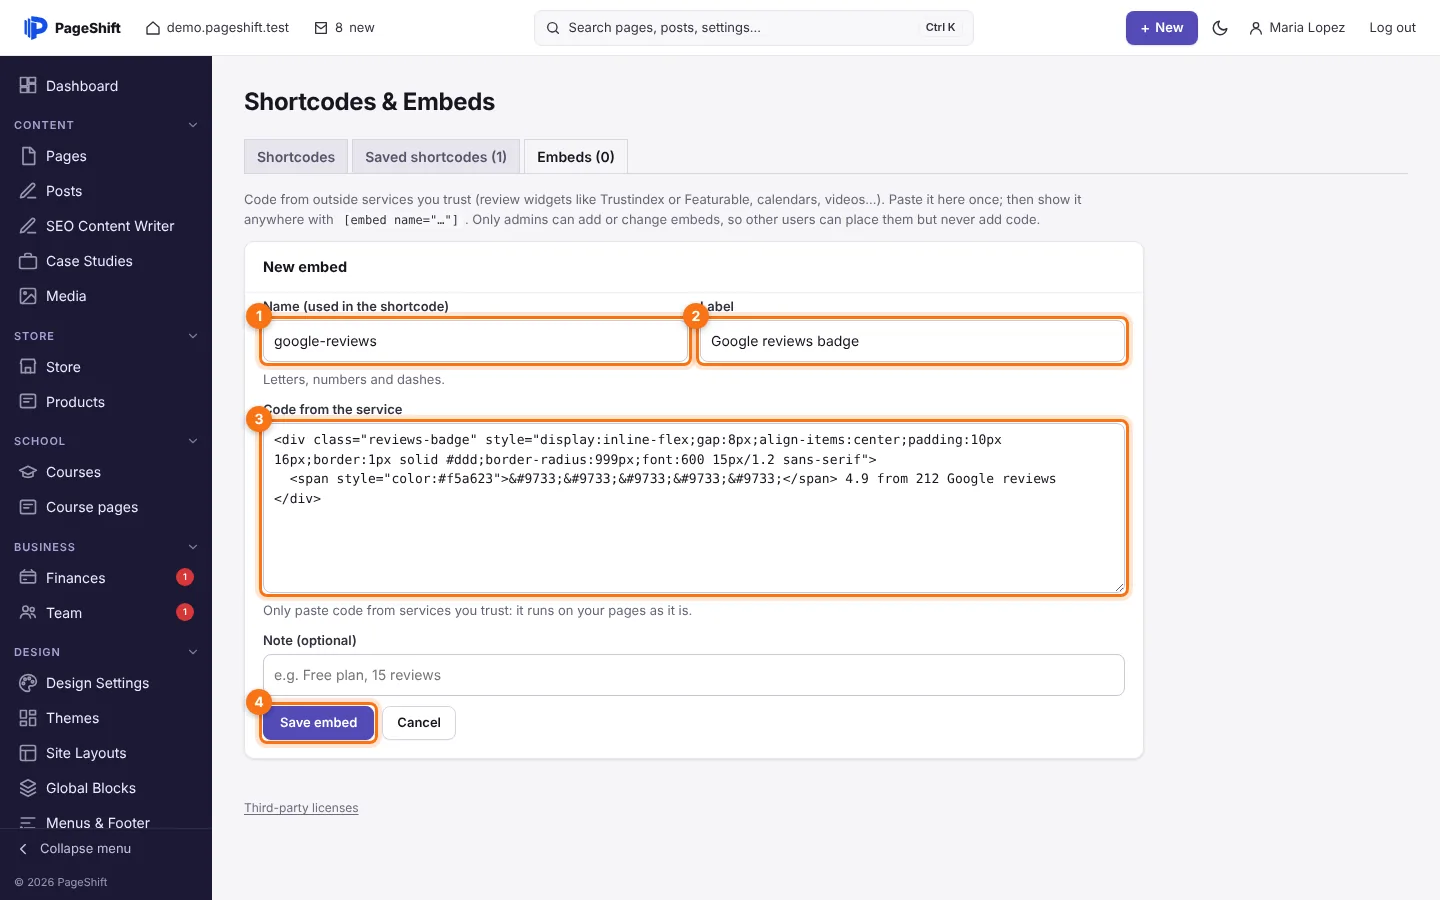Open Global Blocks via the layers icon

pos(28,788)
